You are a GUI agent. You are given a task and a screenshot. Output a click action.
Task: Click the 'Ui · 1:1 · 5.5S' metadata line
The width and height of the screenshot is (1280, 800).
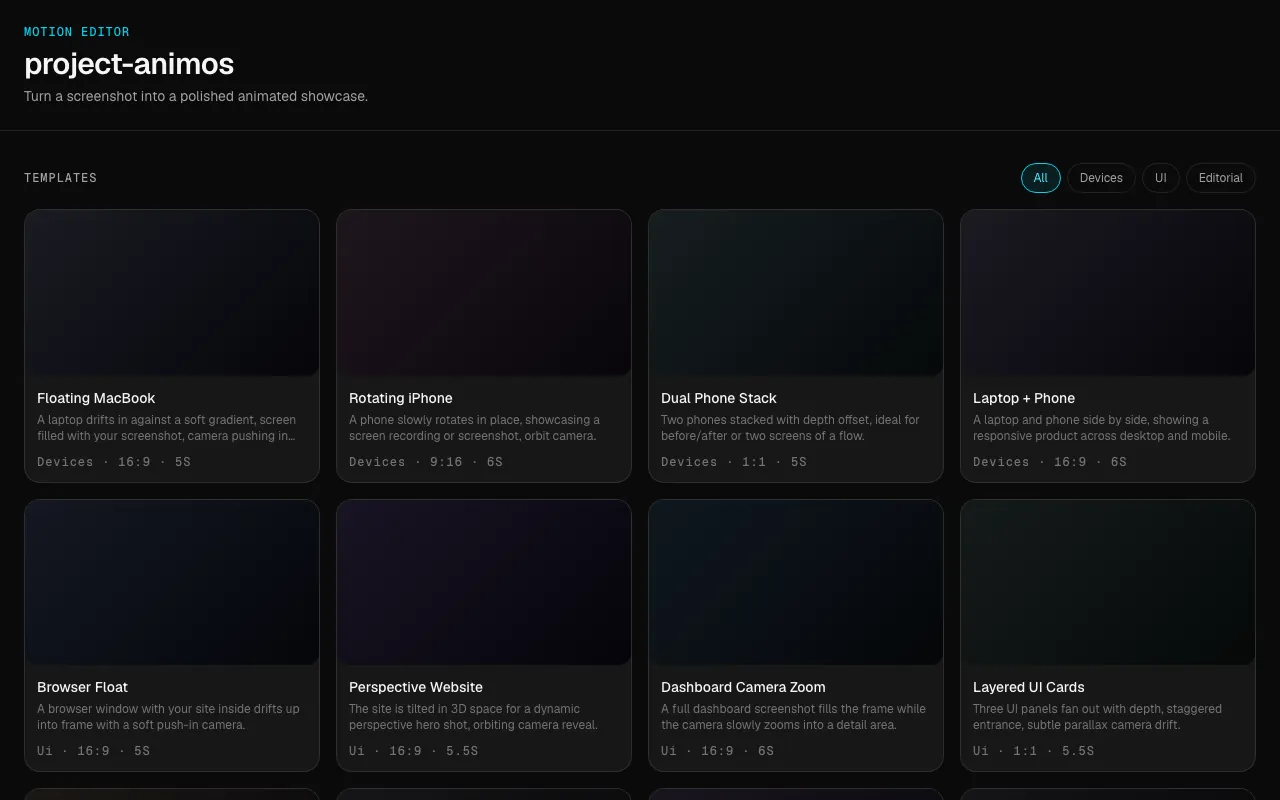coord(1033,751)
